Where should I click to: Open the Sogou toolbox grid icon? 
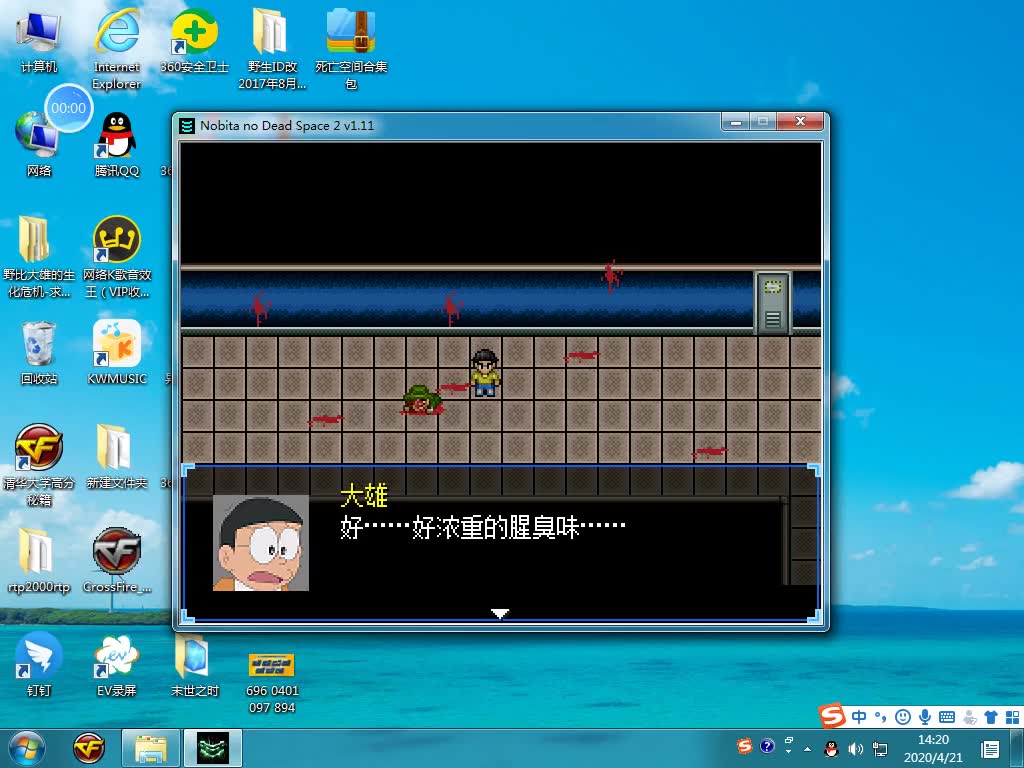pyautogui.click(x=1013, y=717)
